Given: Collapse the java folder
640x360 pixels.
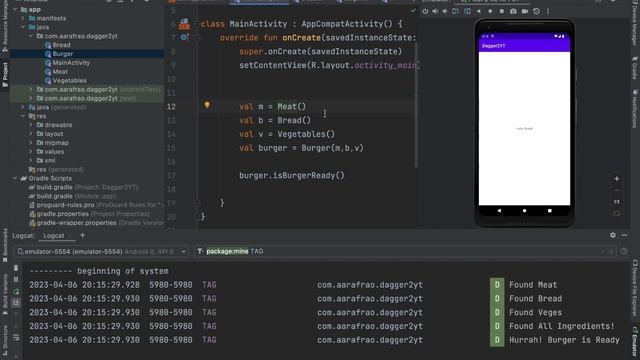Looking at the screenshot, I should [23, 27].
